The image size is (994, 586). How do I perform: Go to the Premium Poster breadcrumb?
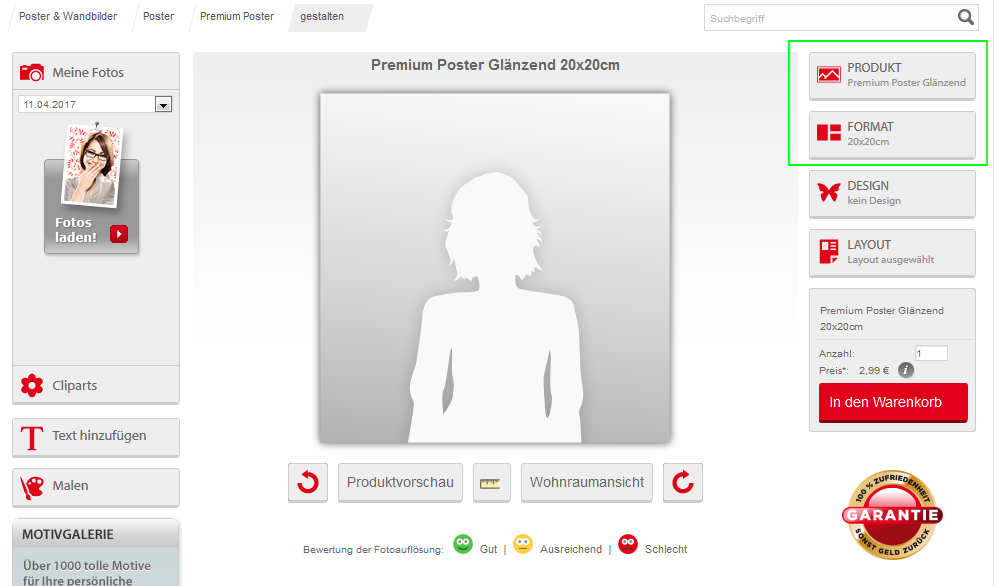point(237,16)
